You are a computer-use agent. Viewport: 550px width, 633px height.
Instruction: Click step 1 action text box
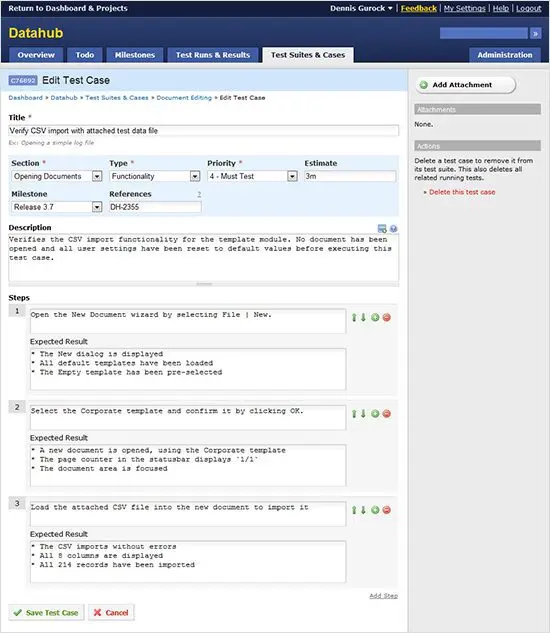[x=188, y=321]
